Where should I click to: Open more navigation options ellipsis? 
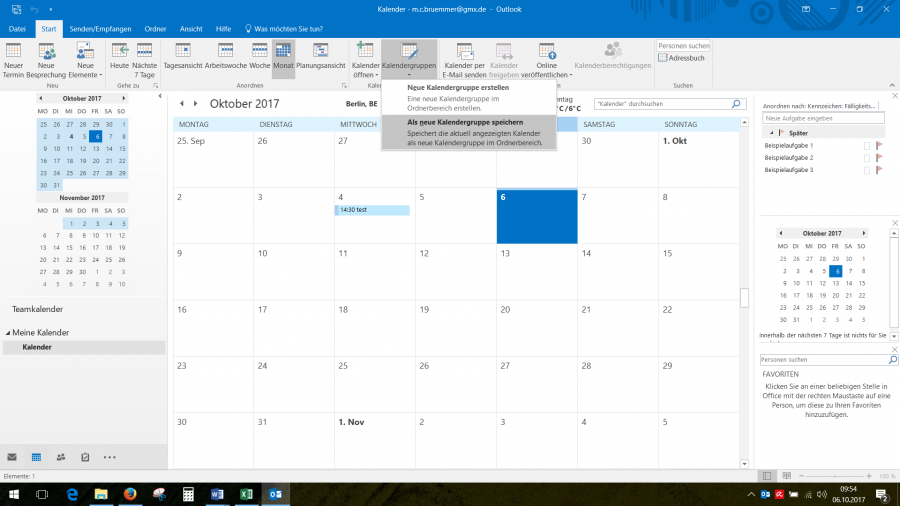point(110,457)
